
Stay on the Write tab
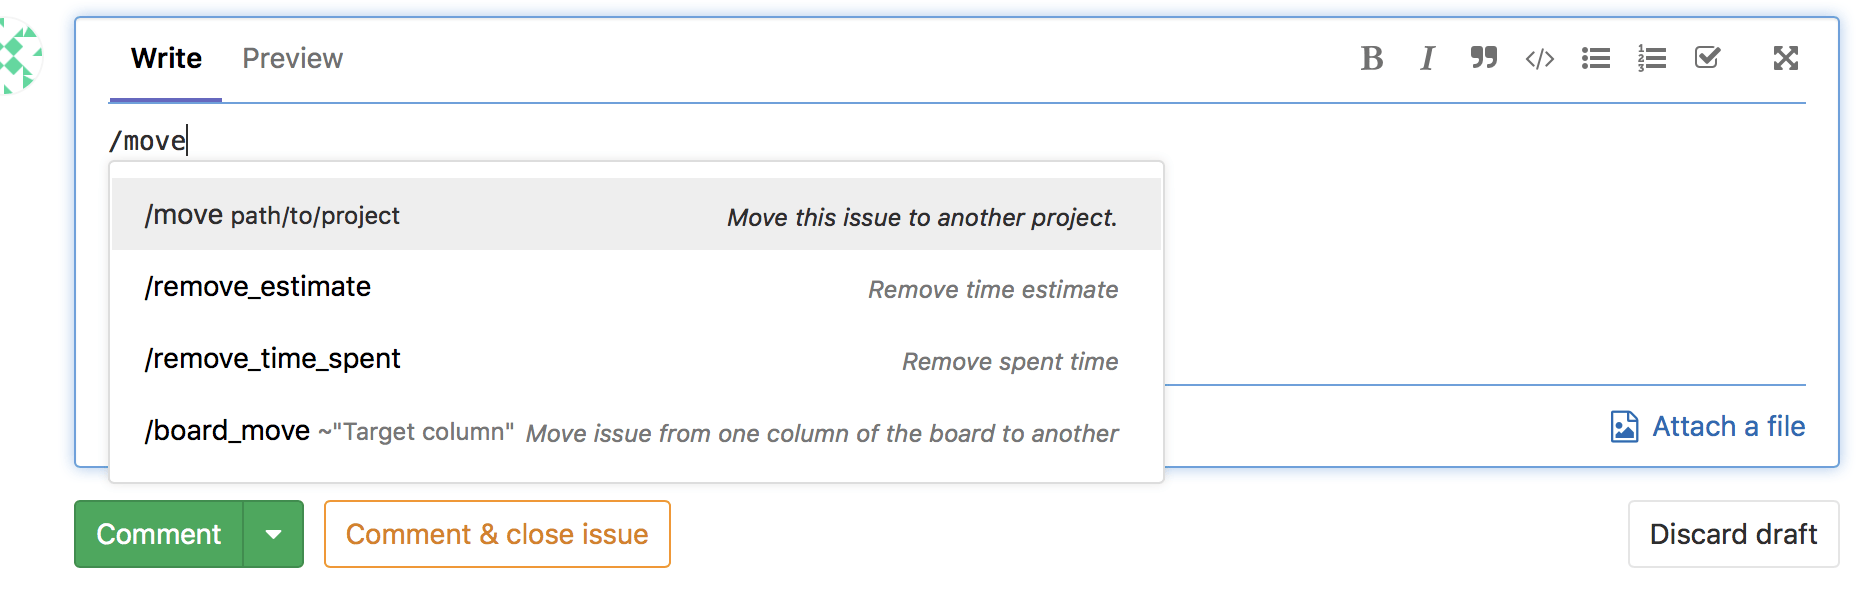click(x=165, y=58)
